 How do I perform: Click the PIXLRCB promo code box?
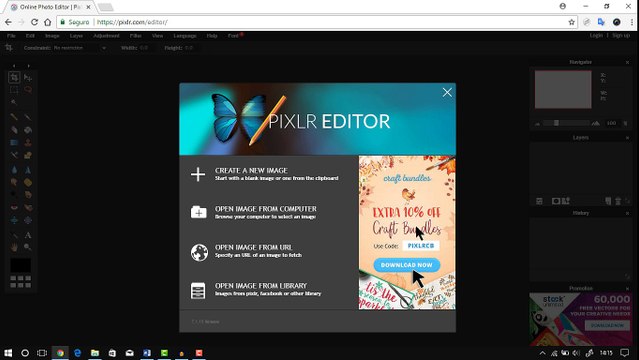421,246
